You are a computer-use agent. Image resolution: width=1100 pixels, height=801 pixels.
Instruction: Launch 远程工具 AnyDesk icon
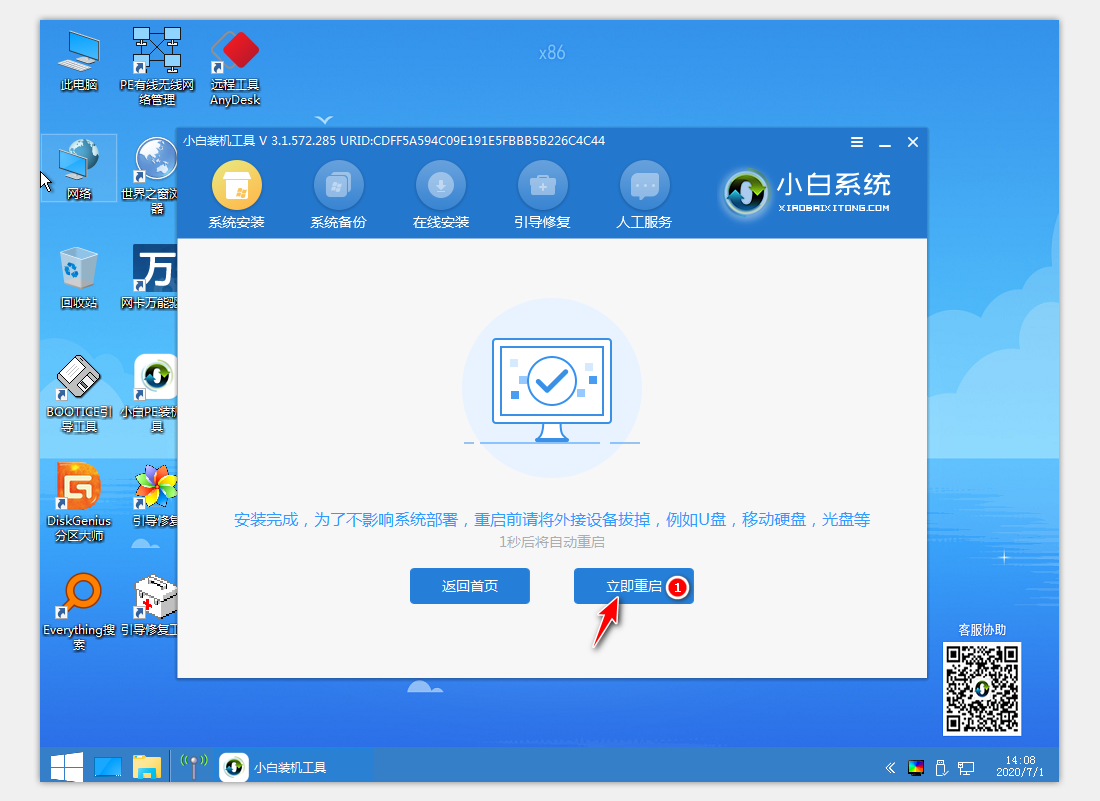tap(235, 68)
